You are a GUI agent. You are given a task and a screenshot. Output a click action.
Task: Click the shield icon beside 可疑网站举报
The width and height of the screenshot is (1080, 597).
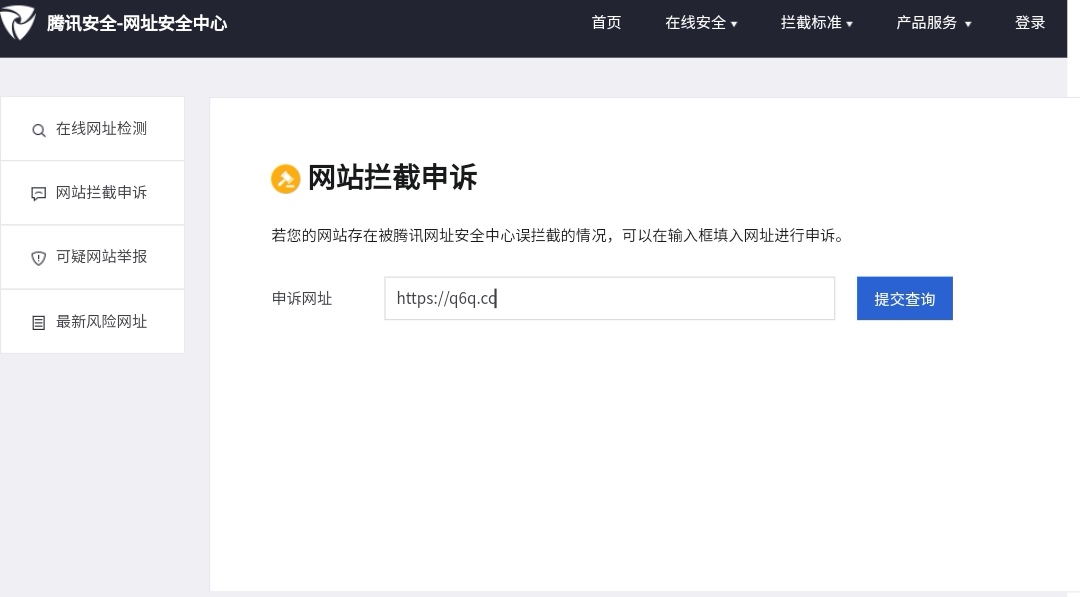pos(39,258)
